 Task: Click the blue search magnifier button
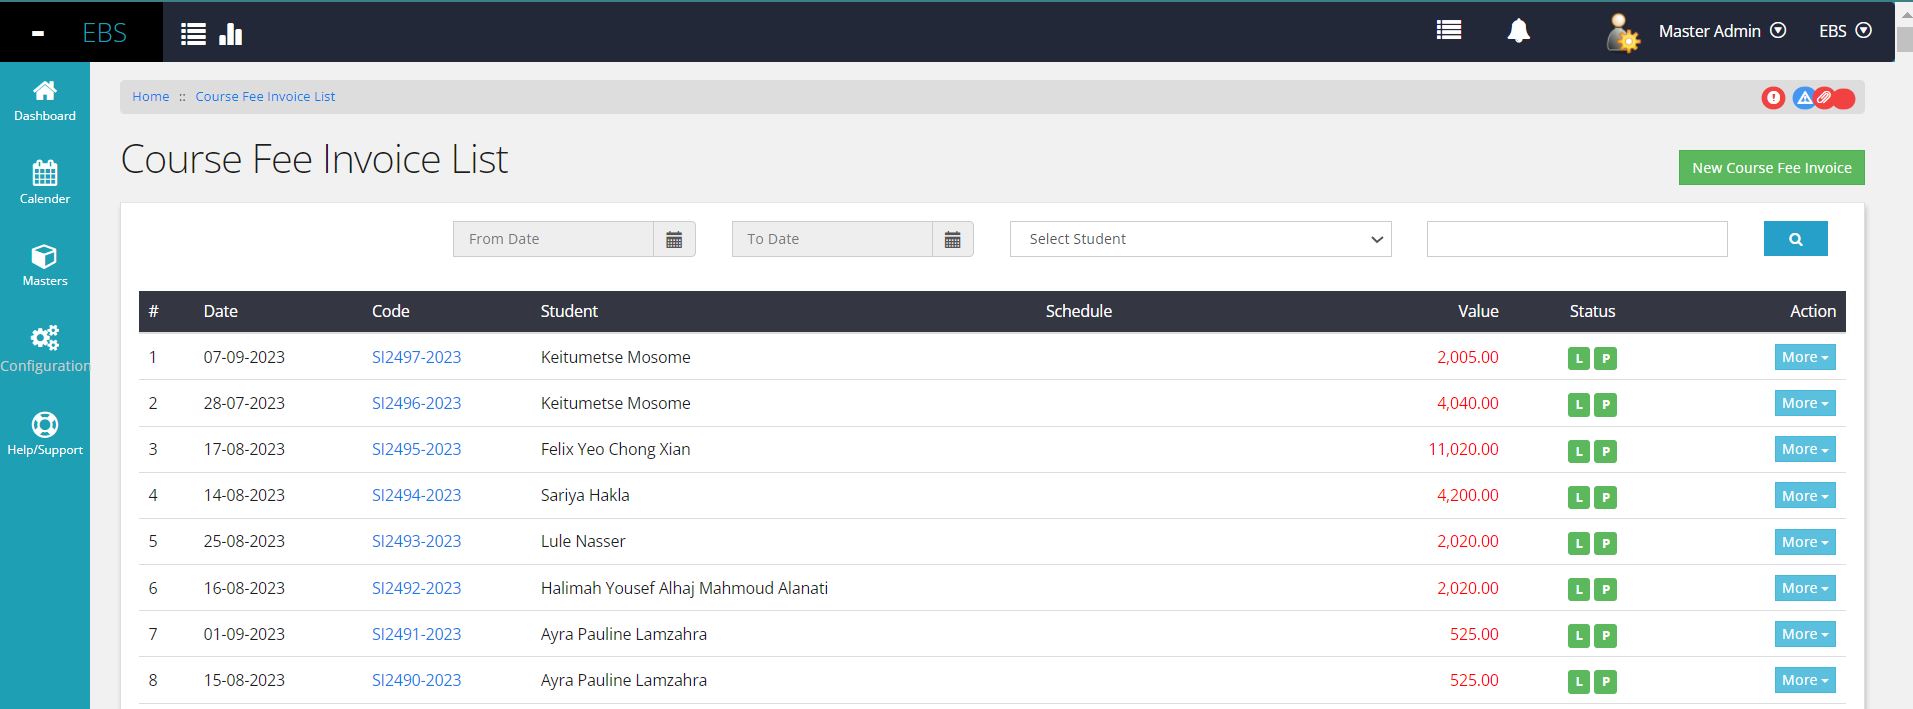pos(1795,239)
